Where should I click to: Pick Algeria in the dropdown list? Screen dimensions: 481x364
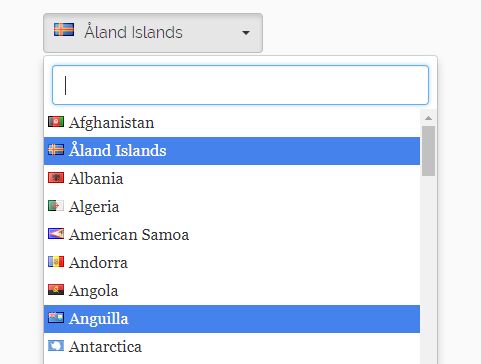click(x=232, y=207)
